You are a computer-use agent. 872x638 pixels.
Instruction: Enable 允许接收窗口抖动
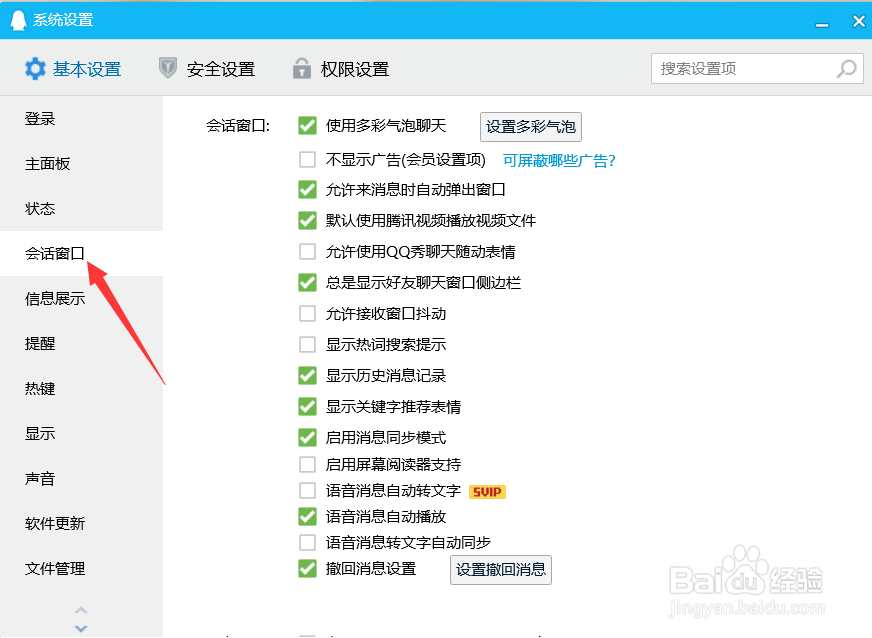coord(308,314)
